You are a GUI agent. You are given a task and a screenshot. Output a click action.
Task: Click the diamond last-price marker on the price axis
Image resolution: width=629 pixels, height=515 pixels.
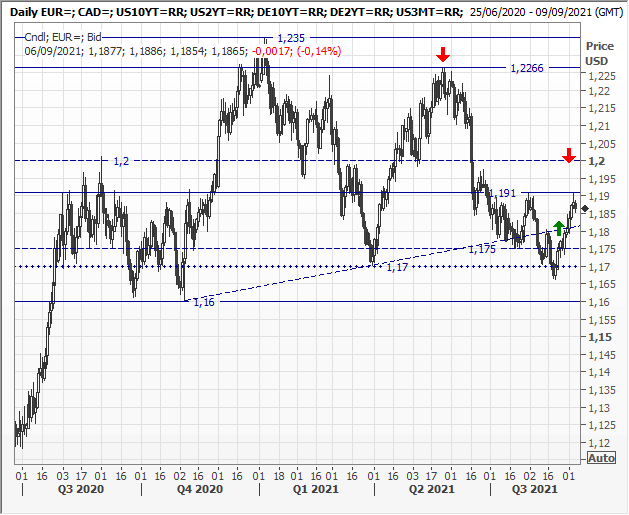click(584, 209)
